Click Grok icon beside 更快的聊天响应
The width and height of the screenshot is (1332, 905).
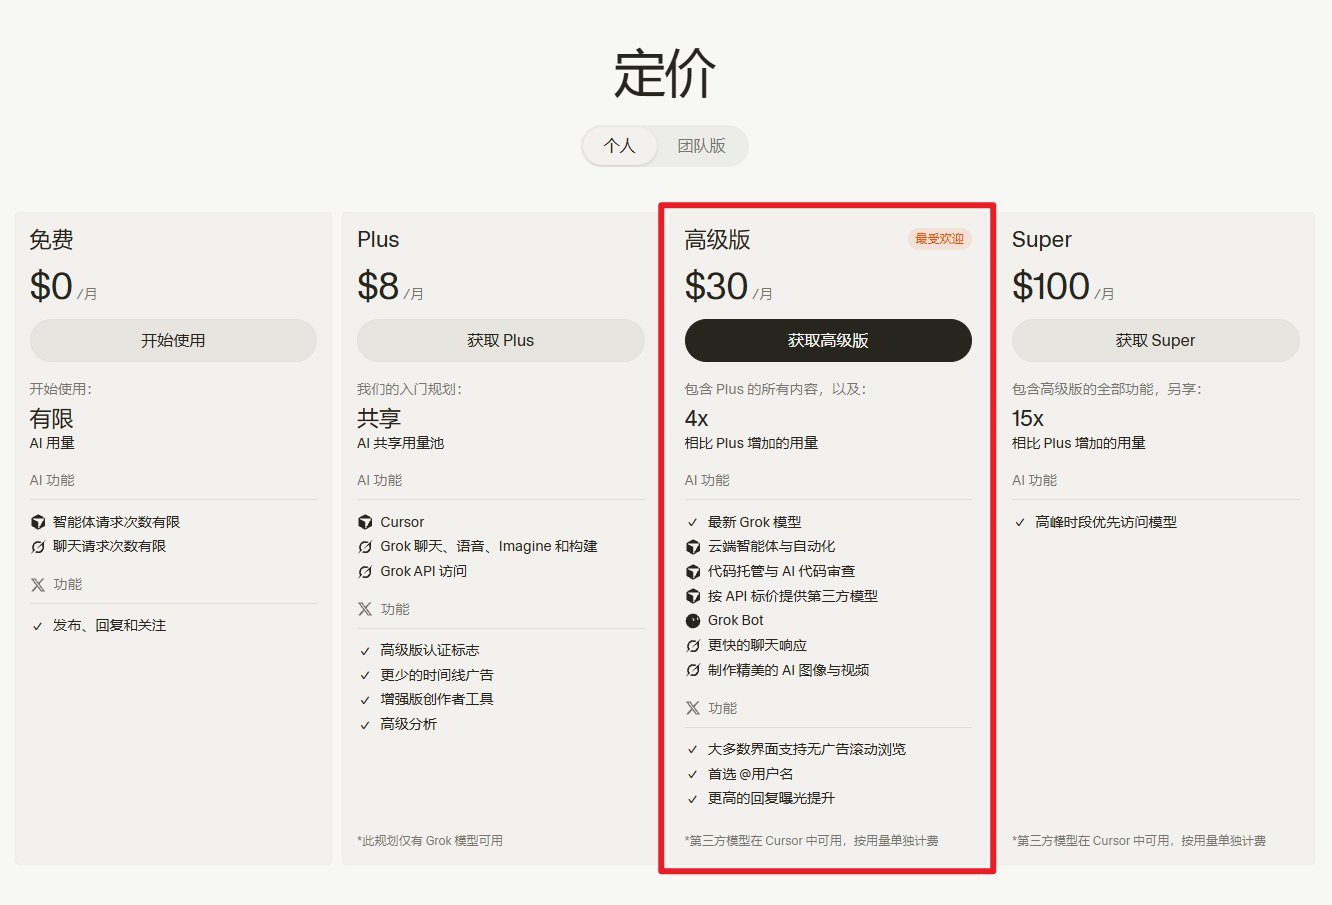pyautogui.click(x=693, y=646)
